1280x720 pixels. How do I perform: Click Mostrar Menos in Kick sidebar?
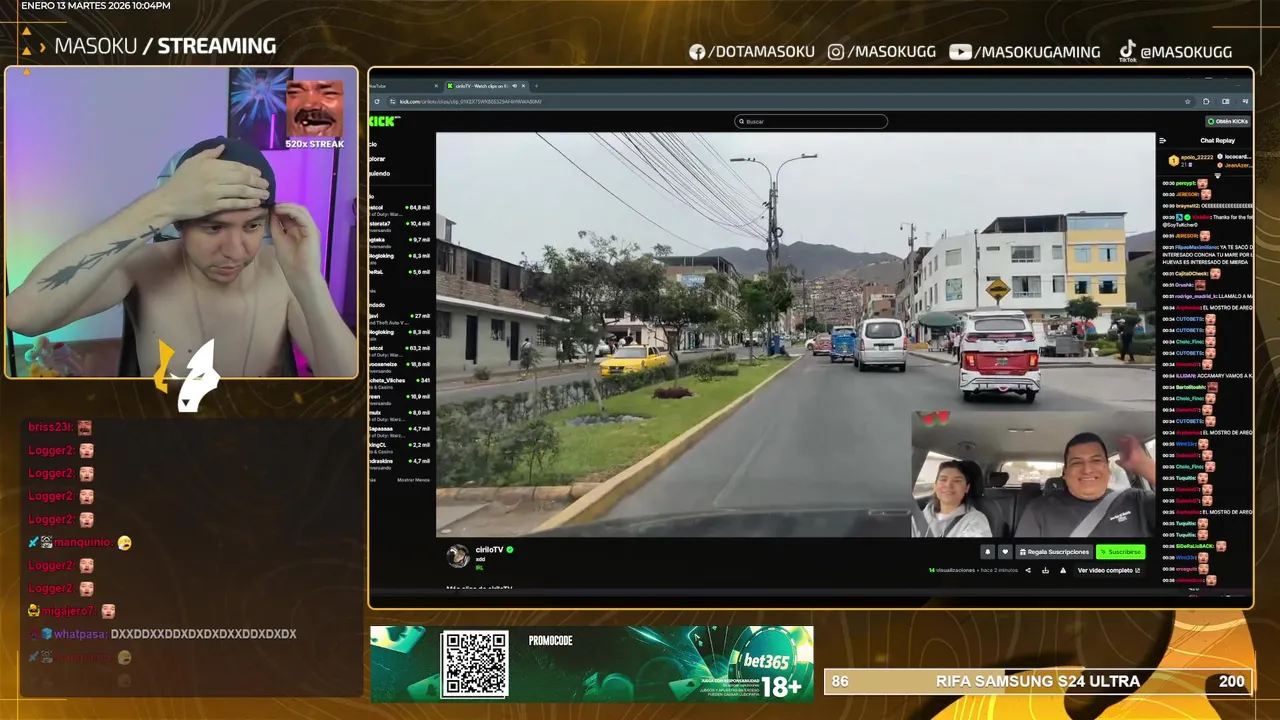pos(413,480)
